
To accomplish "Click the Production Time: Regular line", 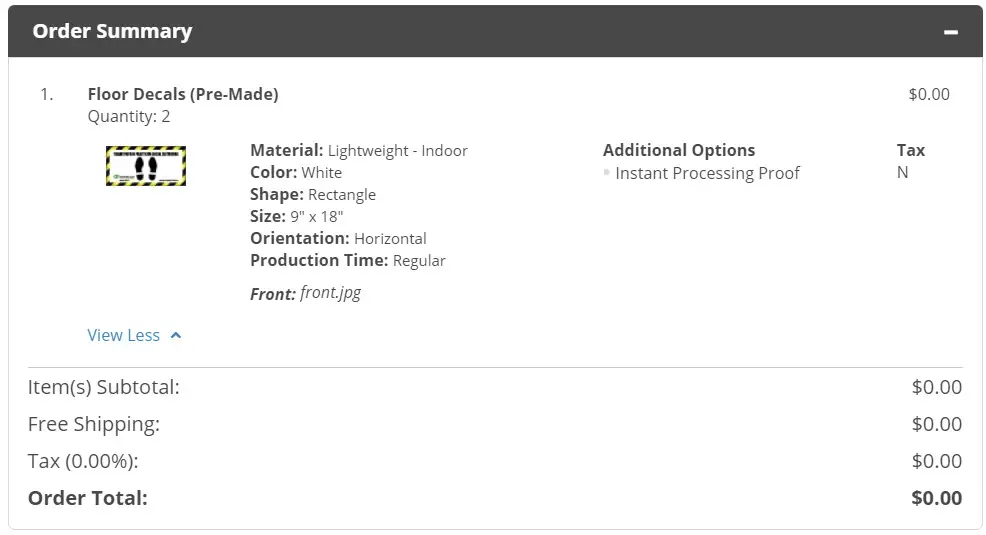I will tap(348, 260).
